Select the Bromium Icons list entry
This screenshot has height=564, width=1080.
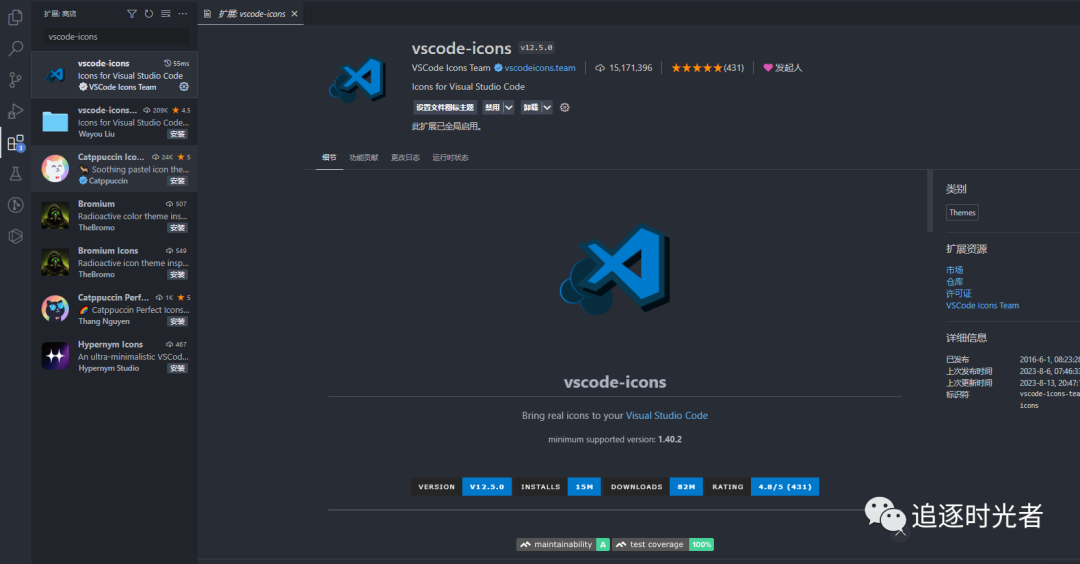114,262
